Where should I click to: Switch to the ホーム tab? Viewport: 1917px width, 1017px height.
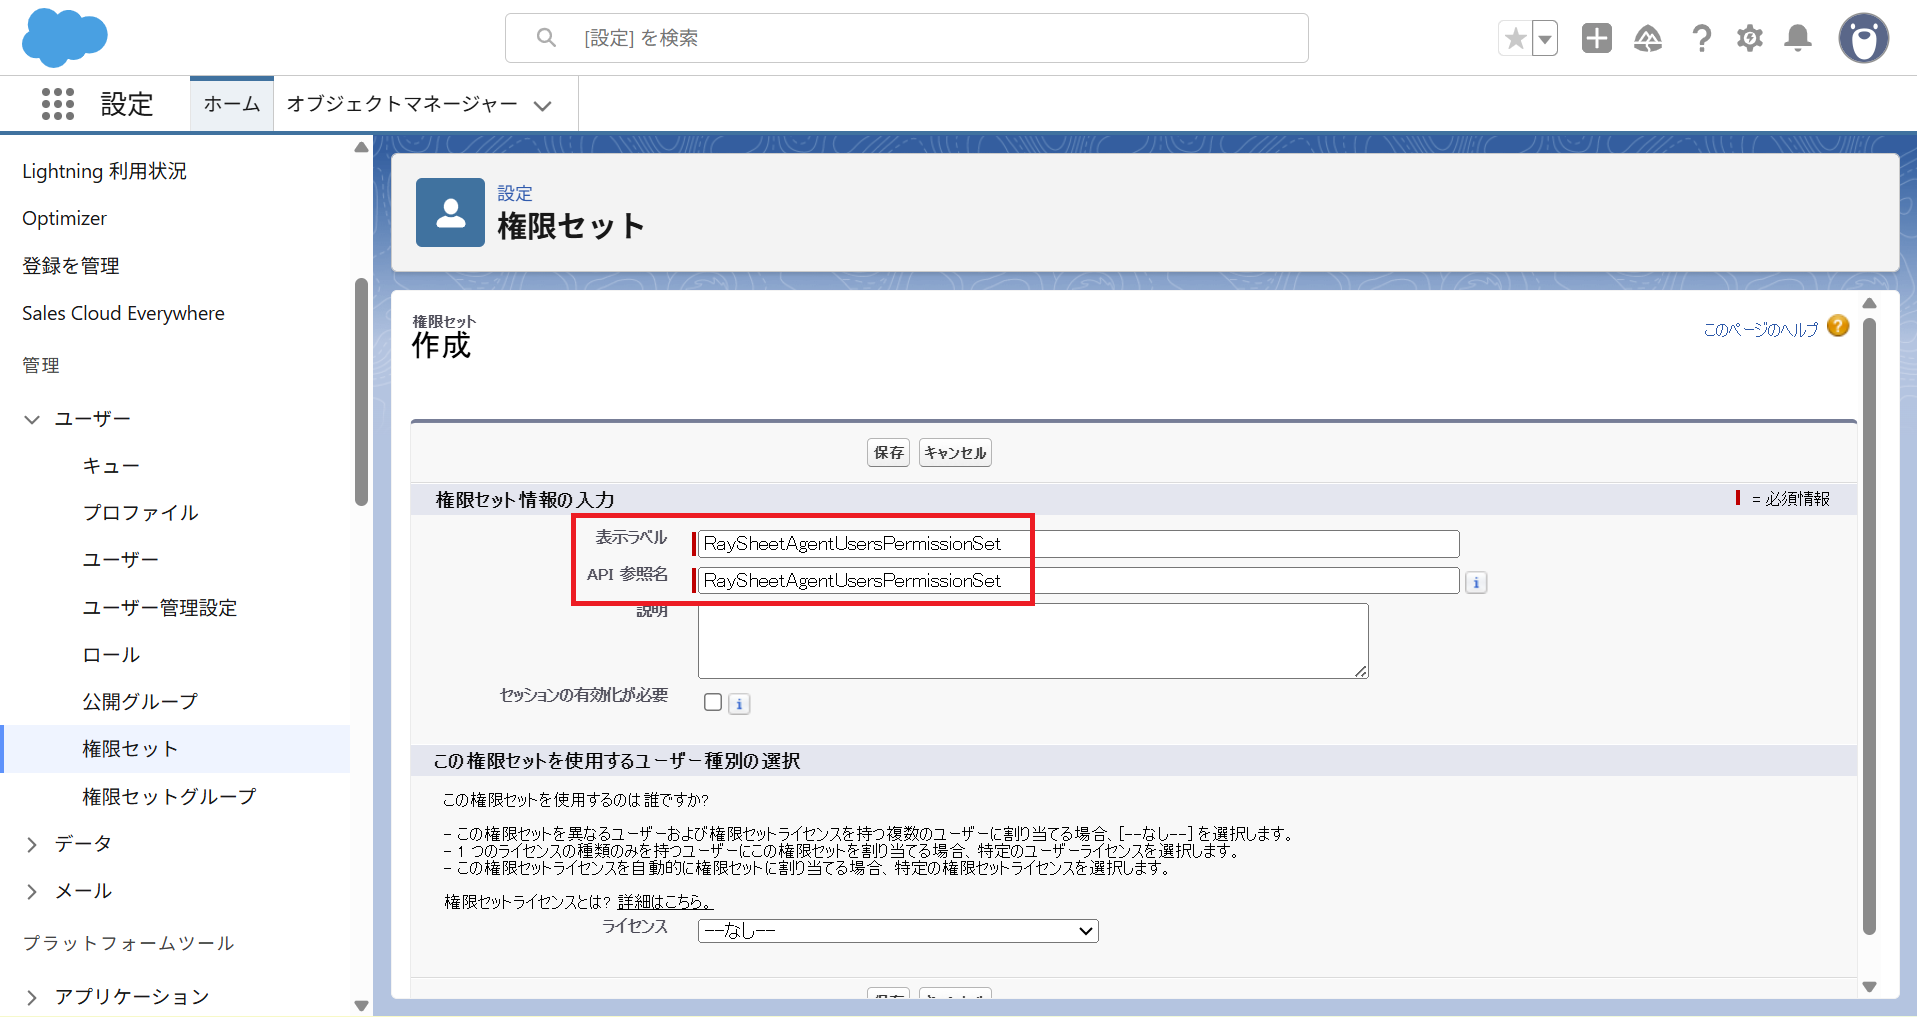(x=232, y=104)
